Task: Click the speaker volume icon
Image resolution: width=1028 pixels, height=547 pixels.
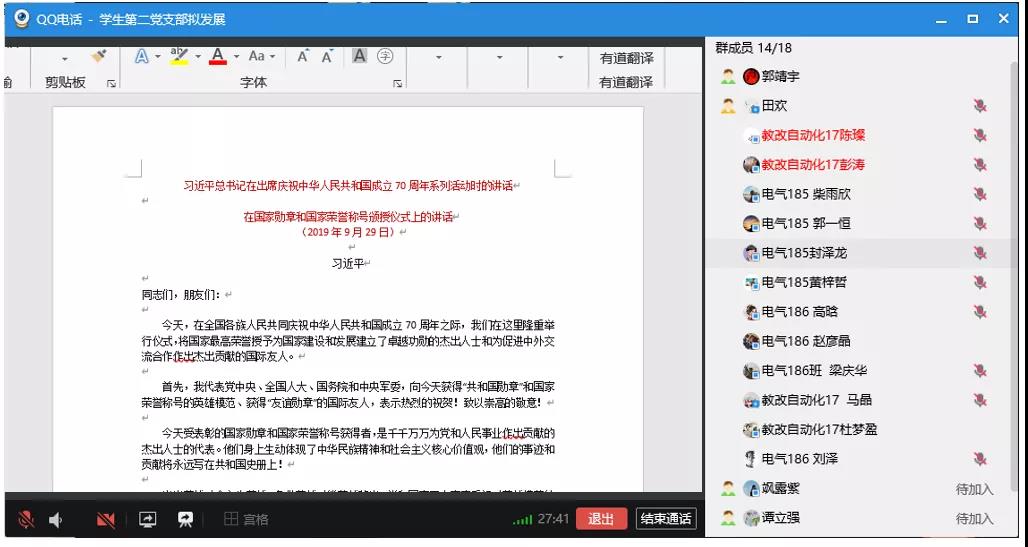Action: [x=57, y=519]
